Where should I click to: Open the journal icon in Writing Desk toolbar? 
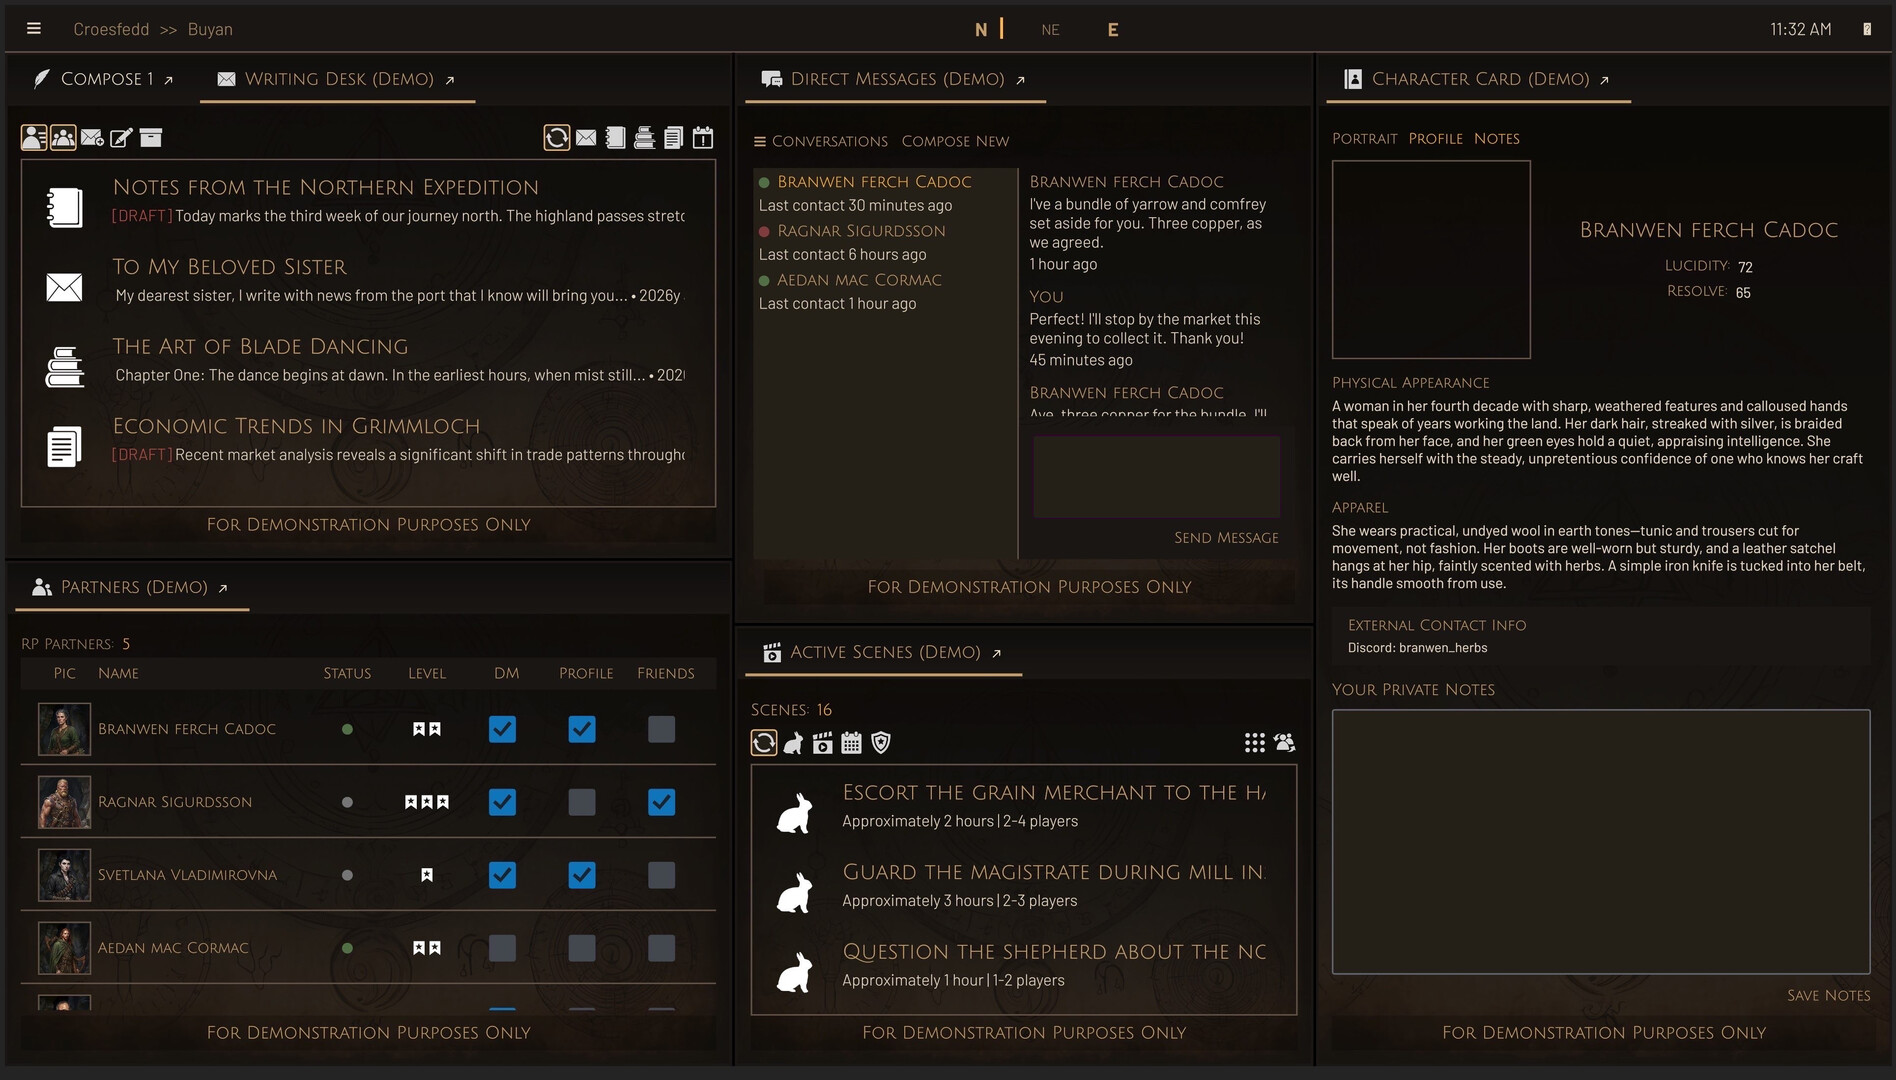coord(614,137)
